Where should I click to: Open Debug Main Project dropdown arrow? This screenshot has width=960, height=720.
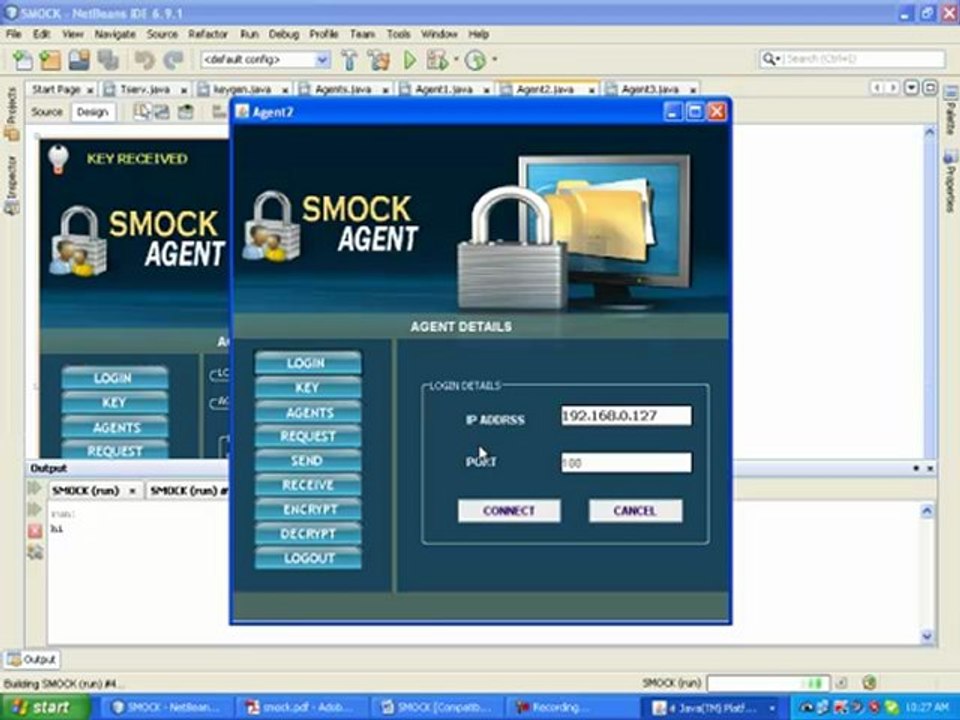456,59
